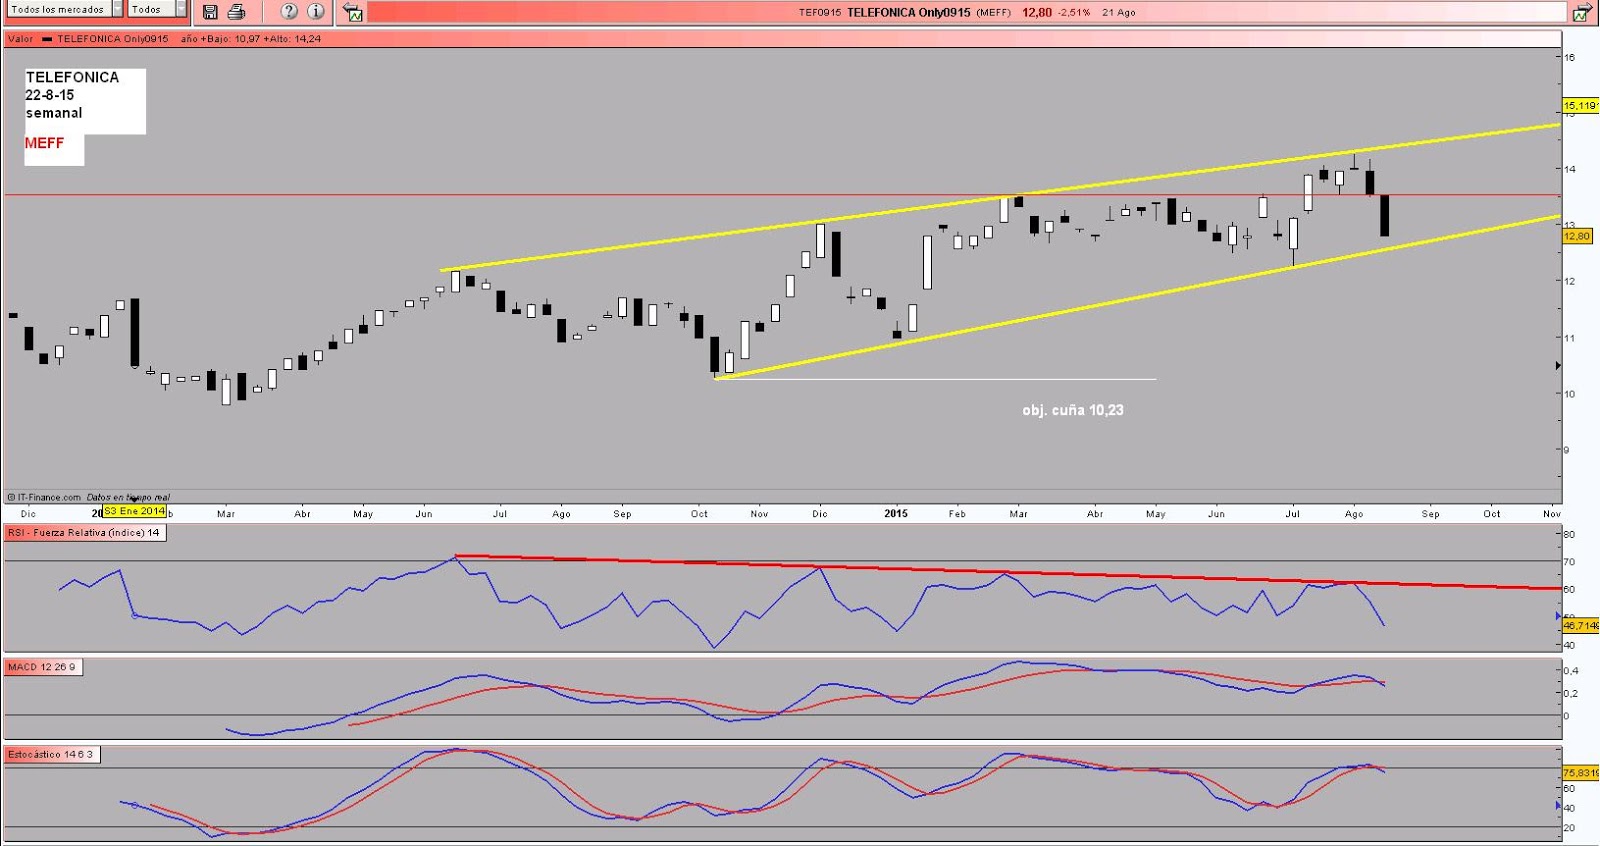Click the '-2,51%' change value in title
This screenshot has width=1600, height=846.
click(x=1074, y=13)
